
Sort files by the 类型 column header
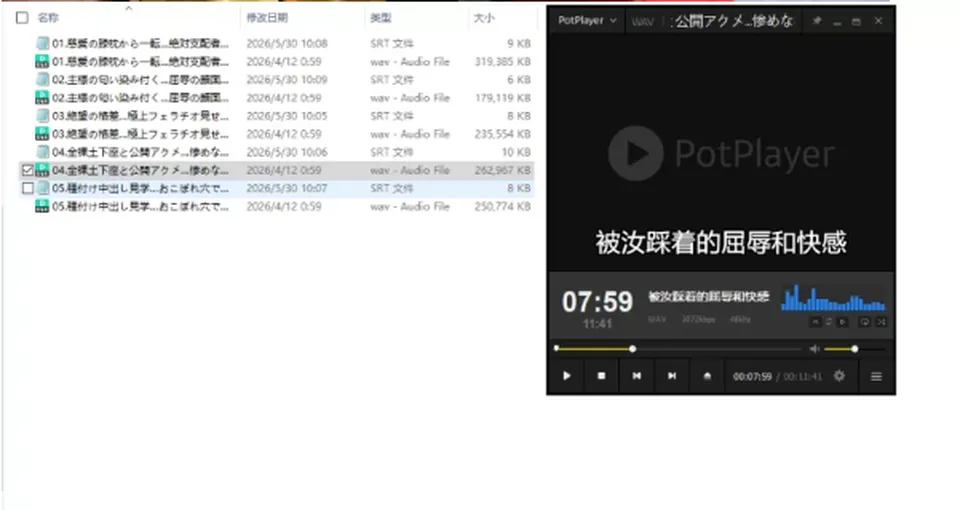(380, 18)
